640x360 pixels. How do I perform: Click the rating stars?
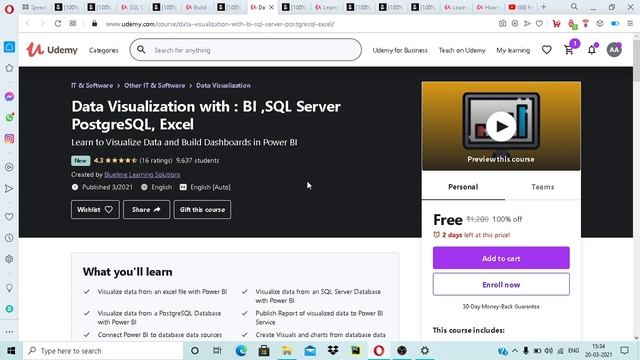(x=121, y=160)
